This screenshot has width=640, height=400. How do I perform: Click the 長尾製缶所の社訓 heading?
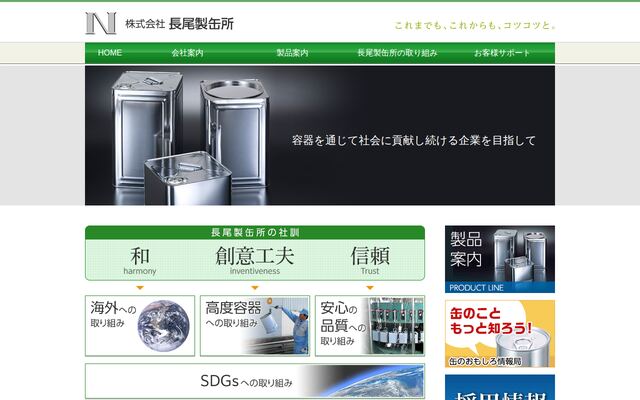tap(255, 233)
